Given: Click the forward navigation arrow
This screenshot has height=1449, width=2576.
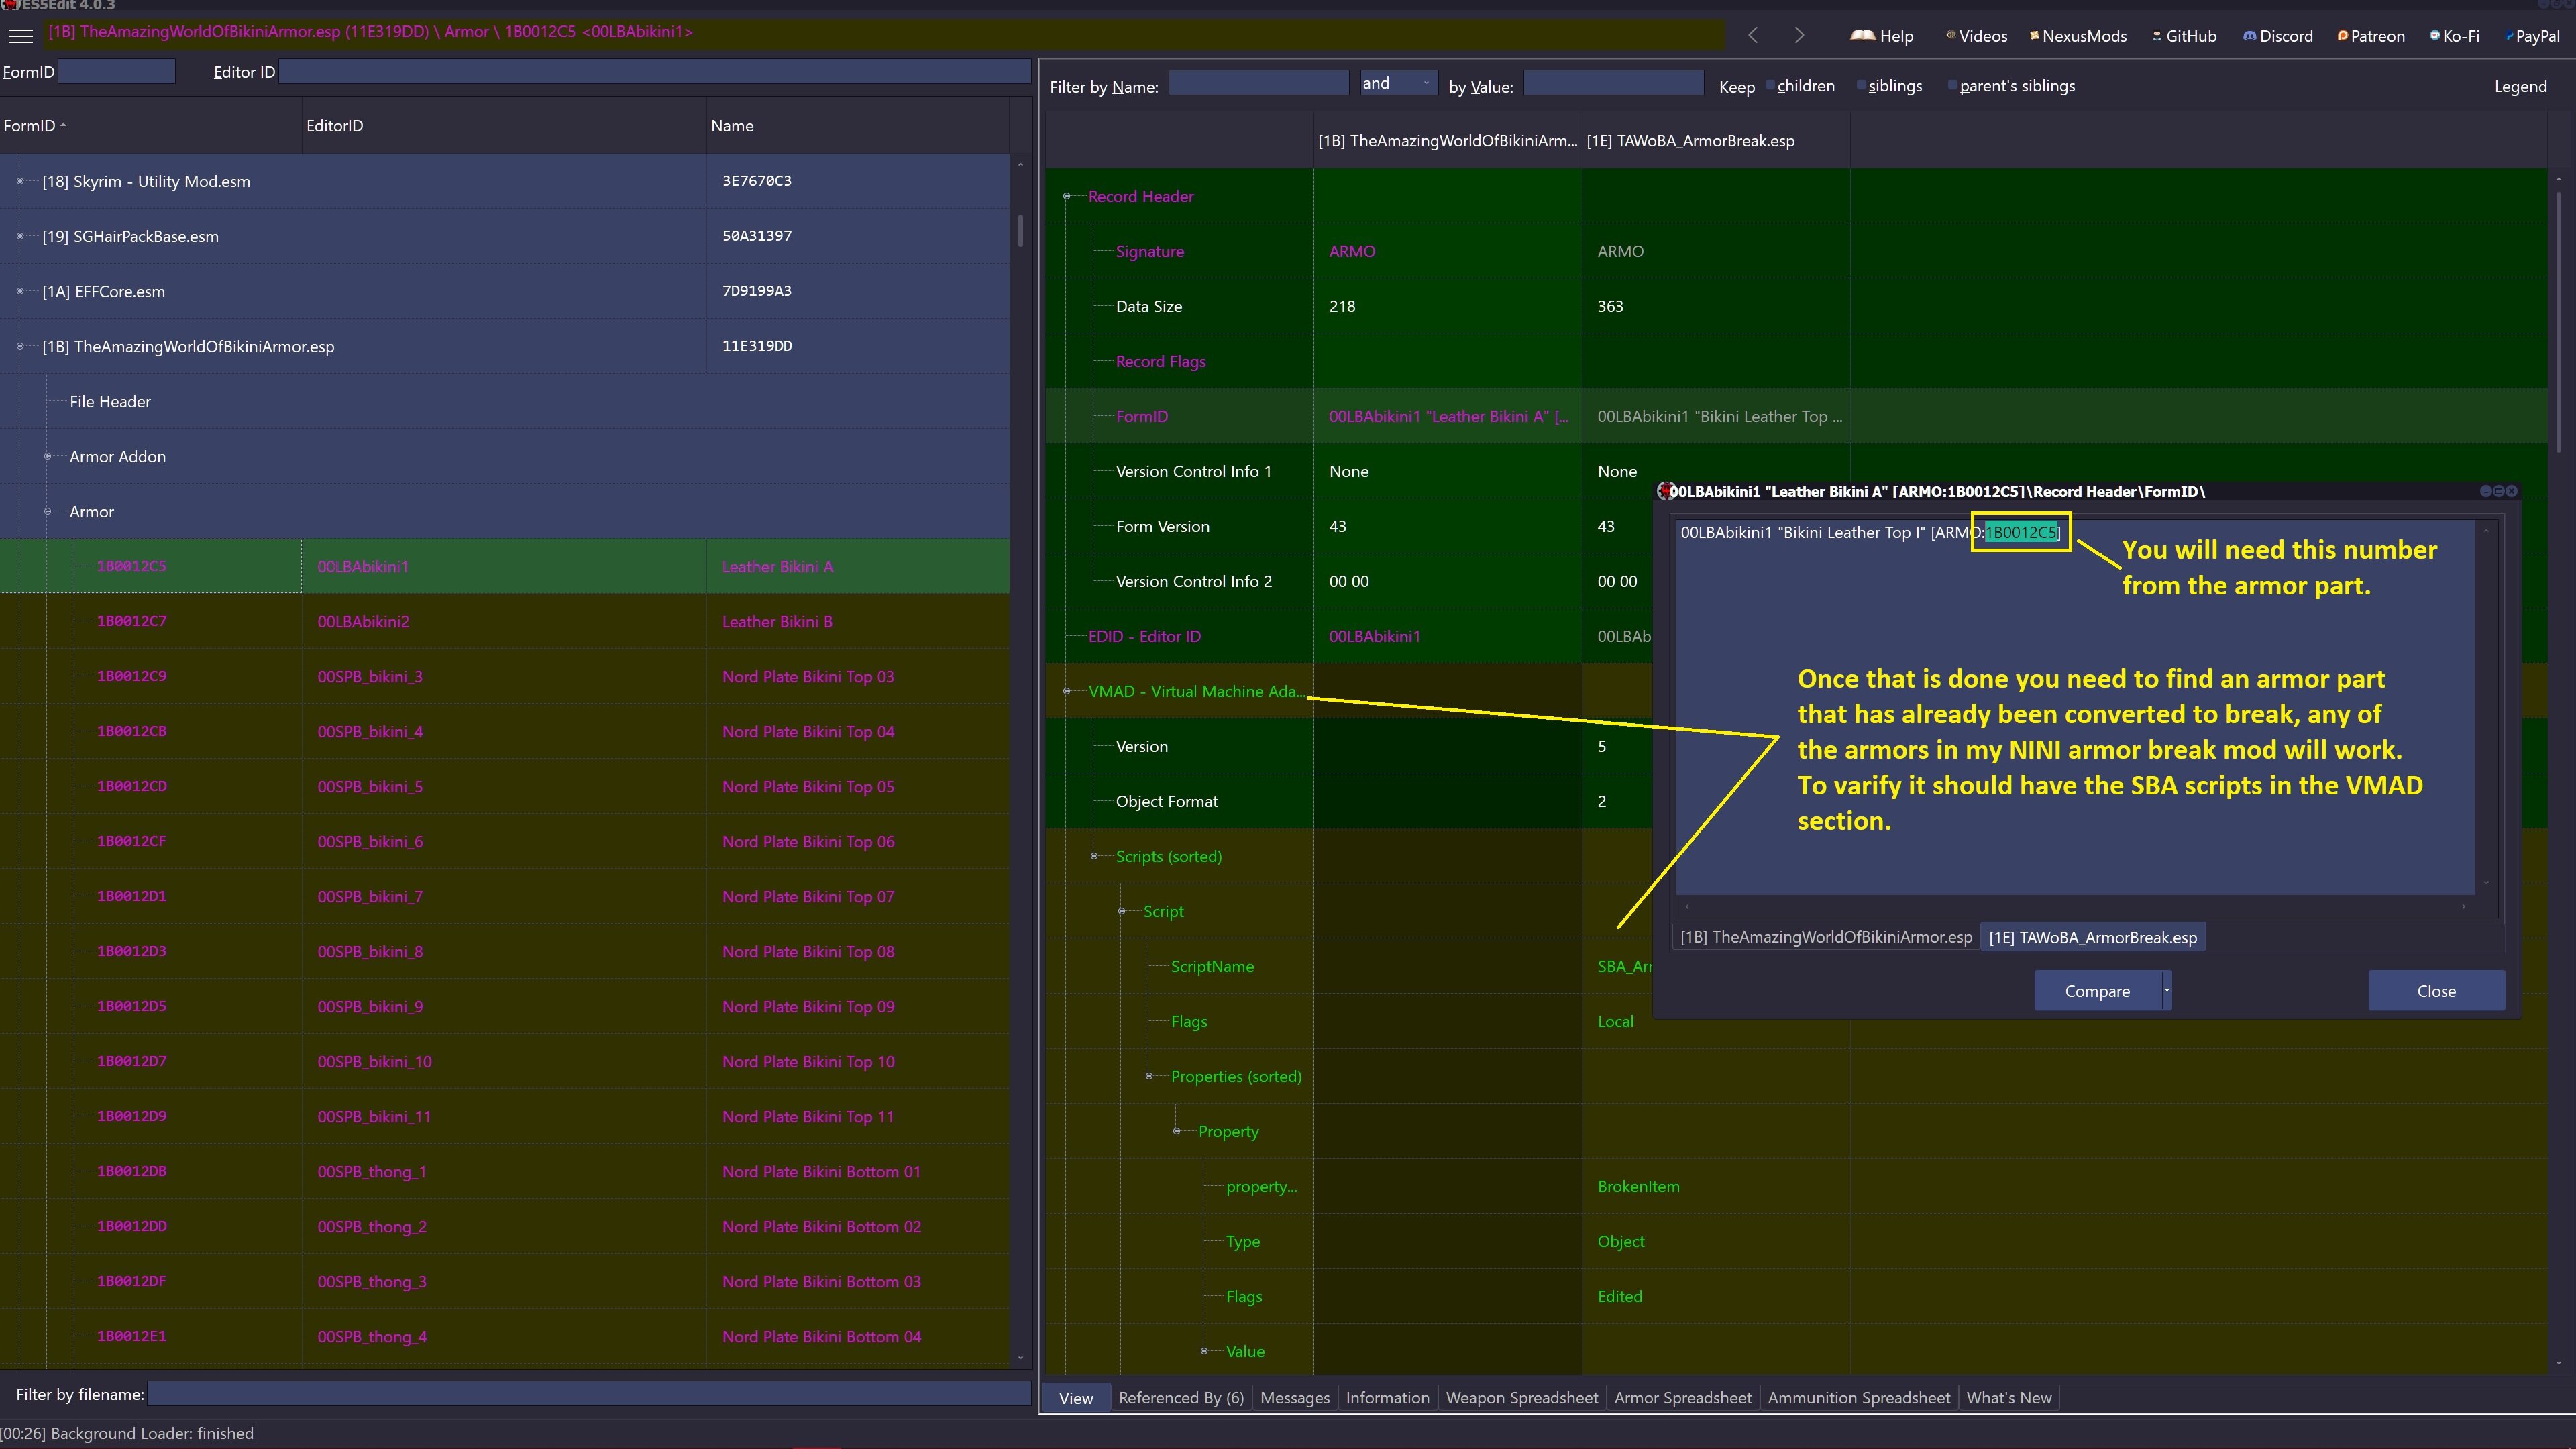Looking at the screenshot, I should pos(1799,36).
